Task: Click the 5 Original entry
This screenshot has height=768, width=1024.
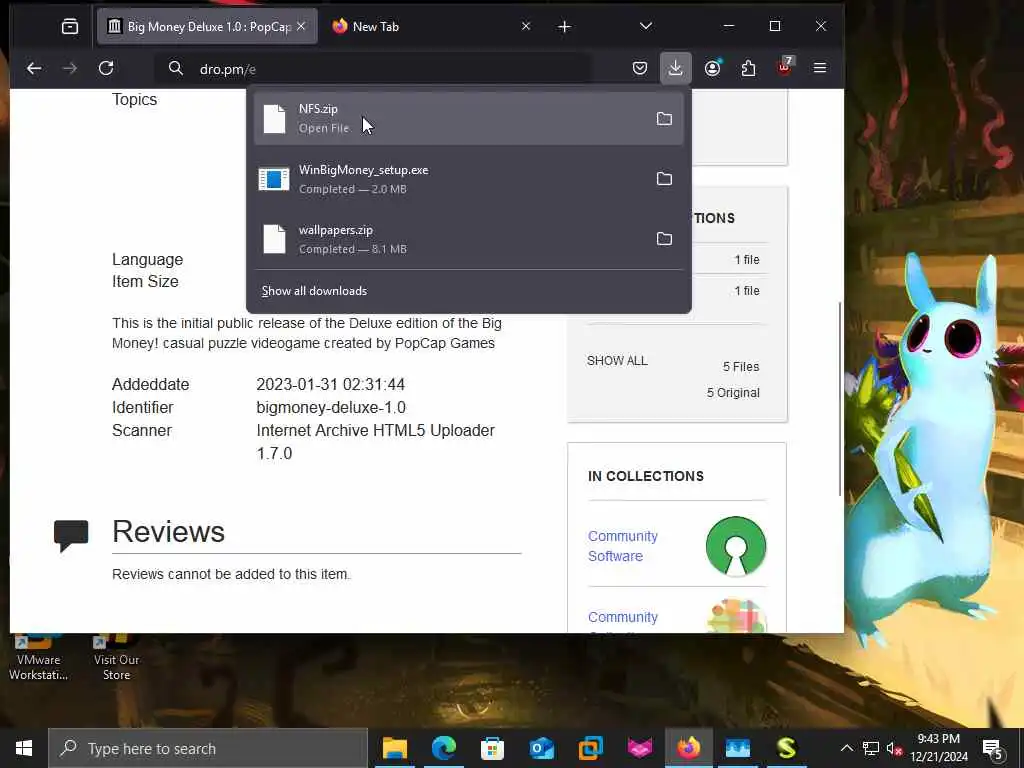Action: tap(733, 393)
